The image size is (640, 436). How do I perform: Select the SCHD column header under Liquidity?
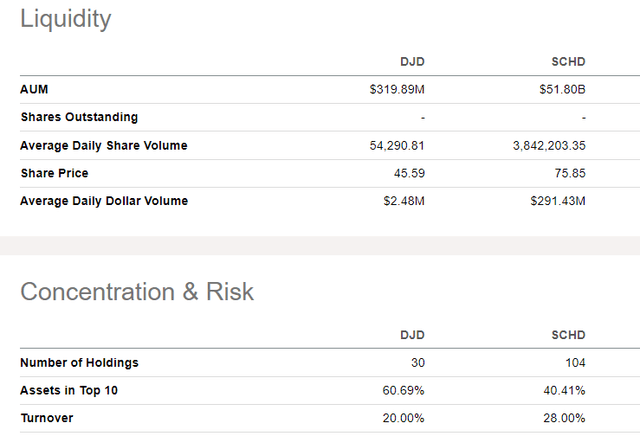[x=567, y=62]
